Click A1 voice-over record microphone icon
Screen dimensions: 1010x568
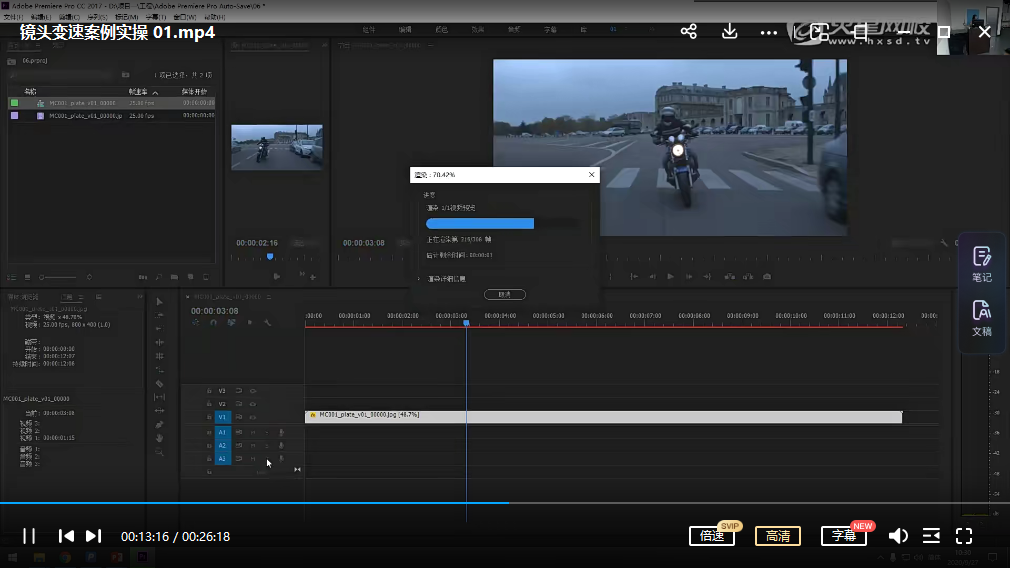(281, 432)
